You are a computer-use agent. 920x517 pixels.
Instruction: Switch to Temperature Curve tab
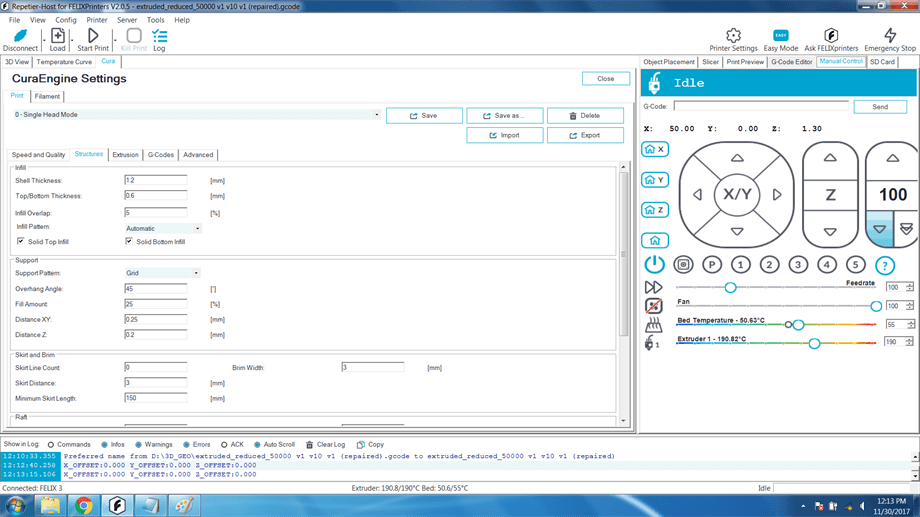pyautogui.click(x=64, y=62)
